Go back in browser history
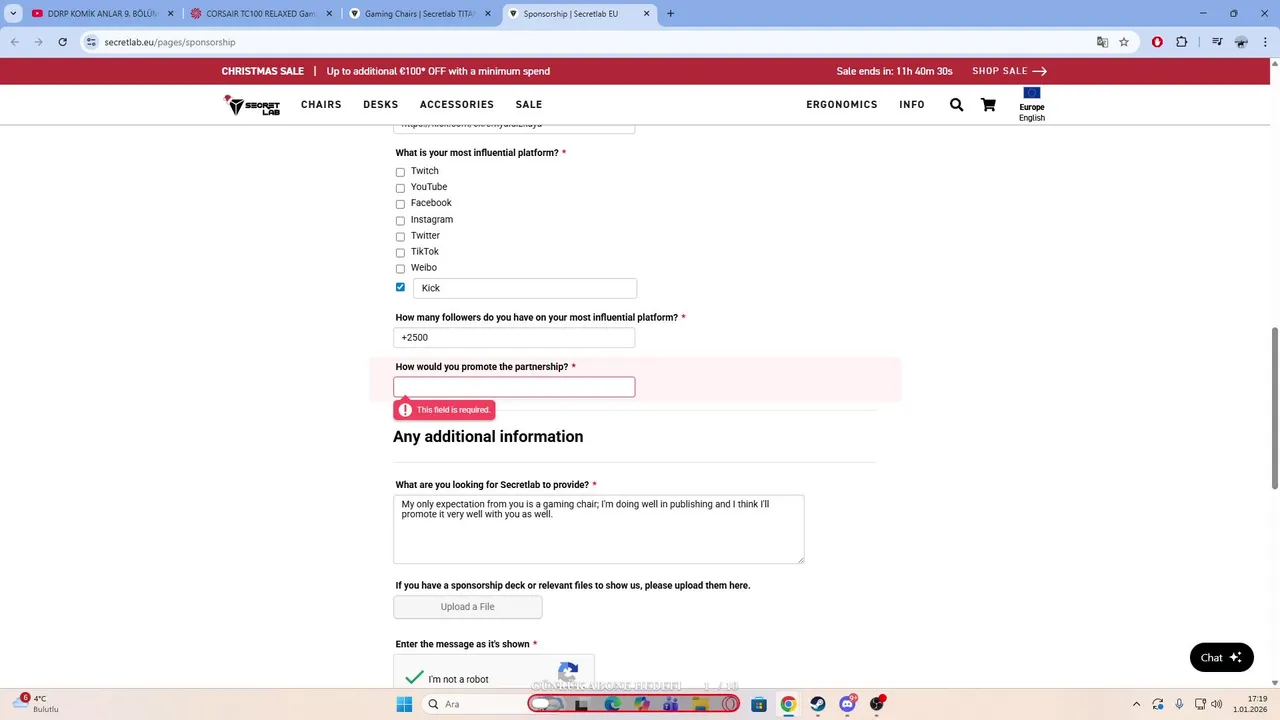This screenshot has height=720, width=1280. pos(15,42)
